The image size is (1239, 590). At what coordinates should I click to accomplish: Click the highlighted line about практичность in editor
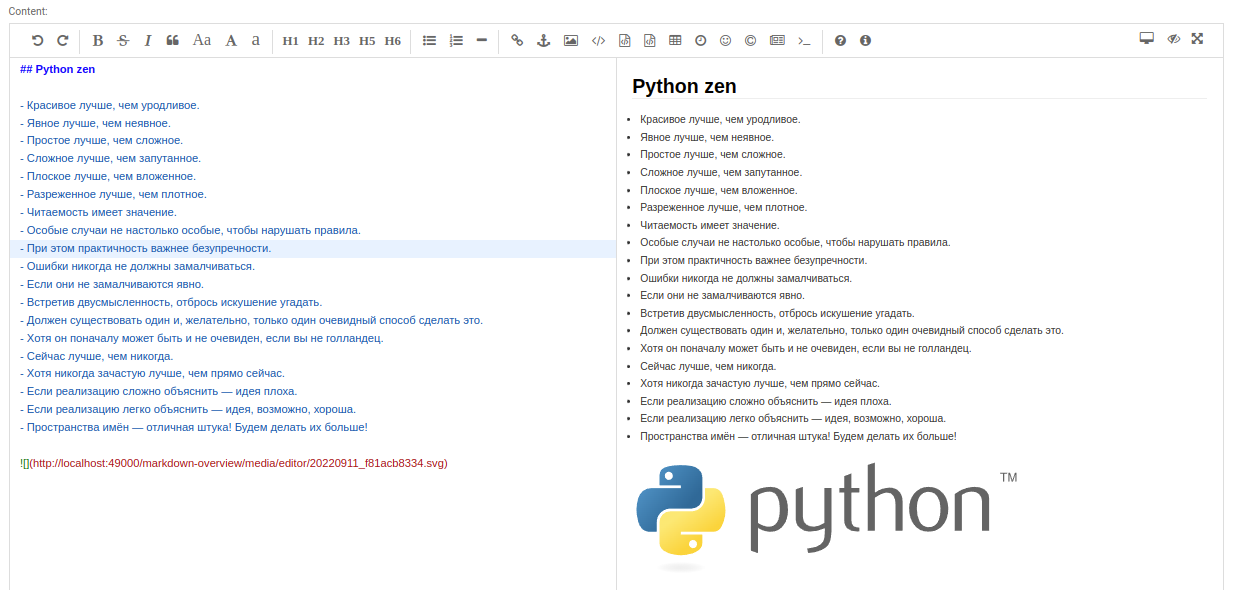point(148,248)
